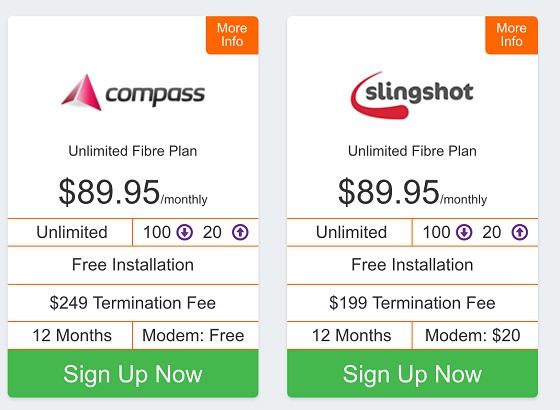This screenshot has height=410, width=560.
Task: Select the $249 Termination Fee row
Action: click(133, 303)
